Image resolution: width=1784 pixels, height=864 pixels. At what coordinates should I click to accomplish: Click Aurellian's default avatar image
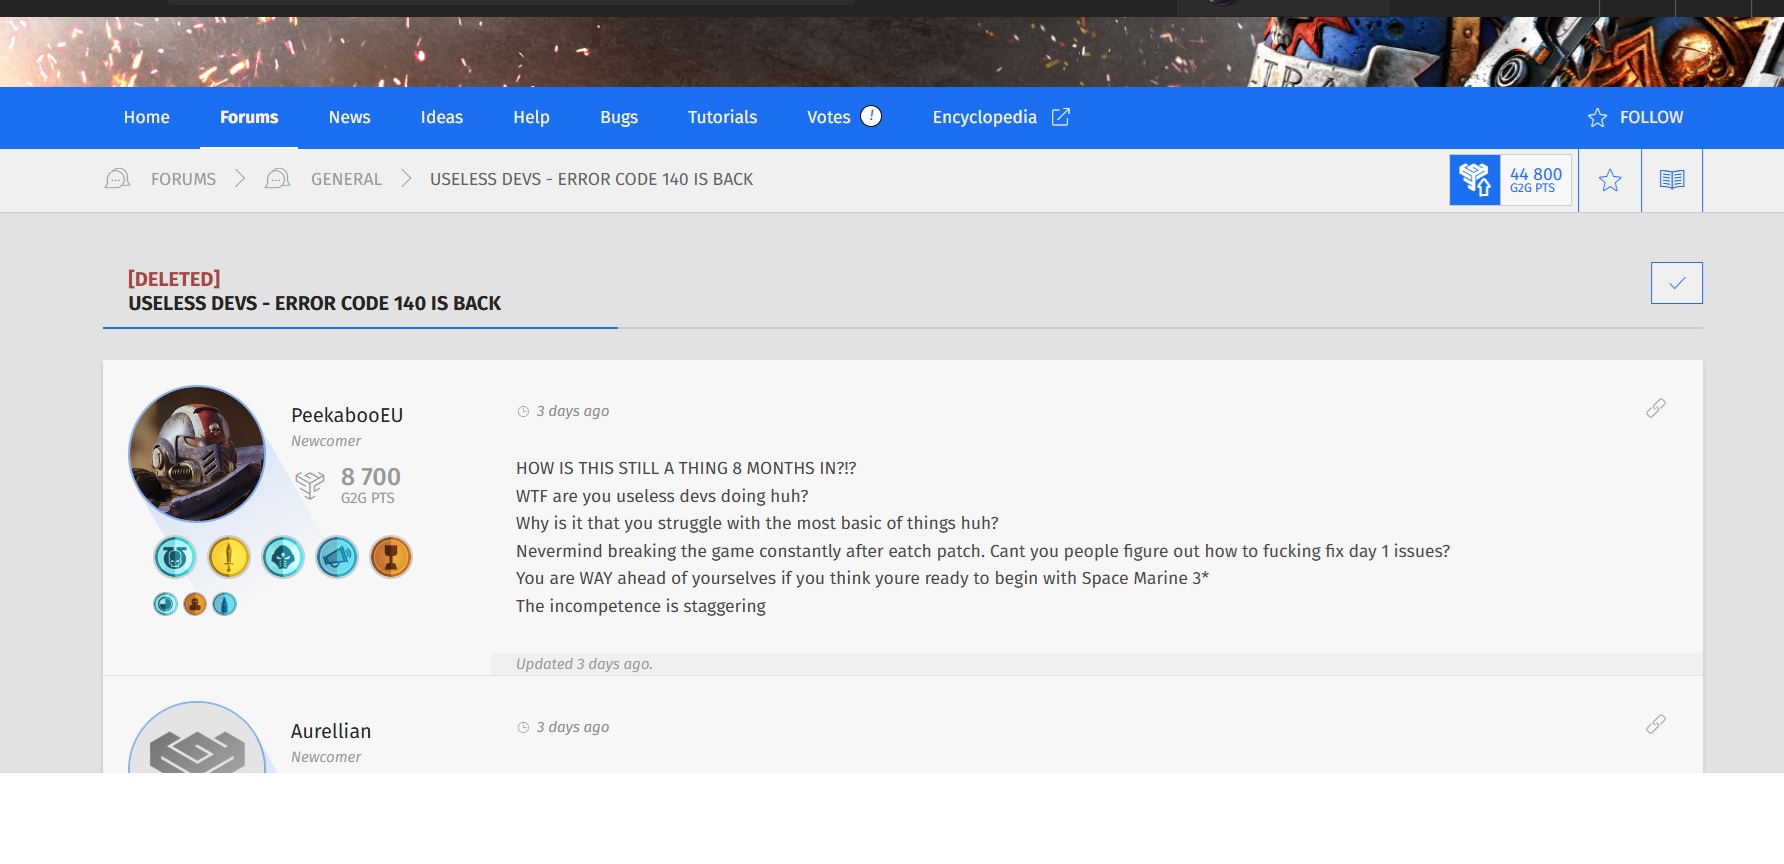197,737
